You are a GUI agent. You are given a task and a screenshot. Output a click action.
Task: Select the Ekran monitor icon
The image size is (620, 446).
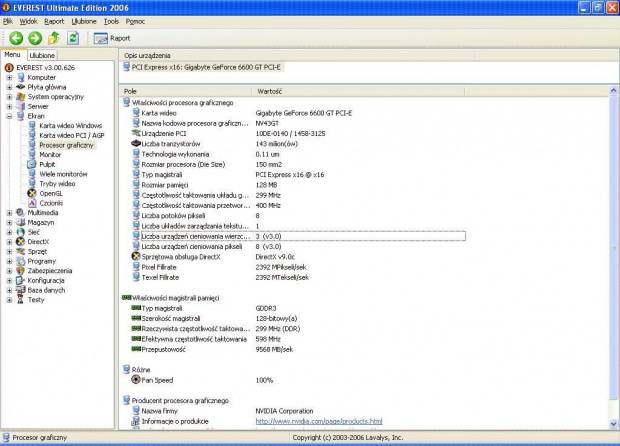pos(21,116)
